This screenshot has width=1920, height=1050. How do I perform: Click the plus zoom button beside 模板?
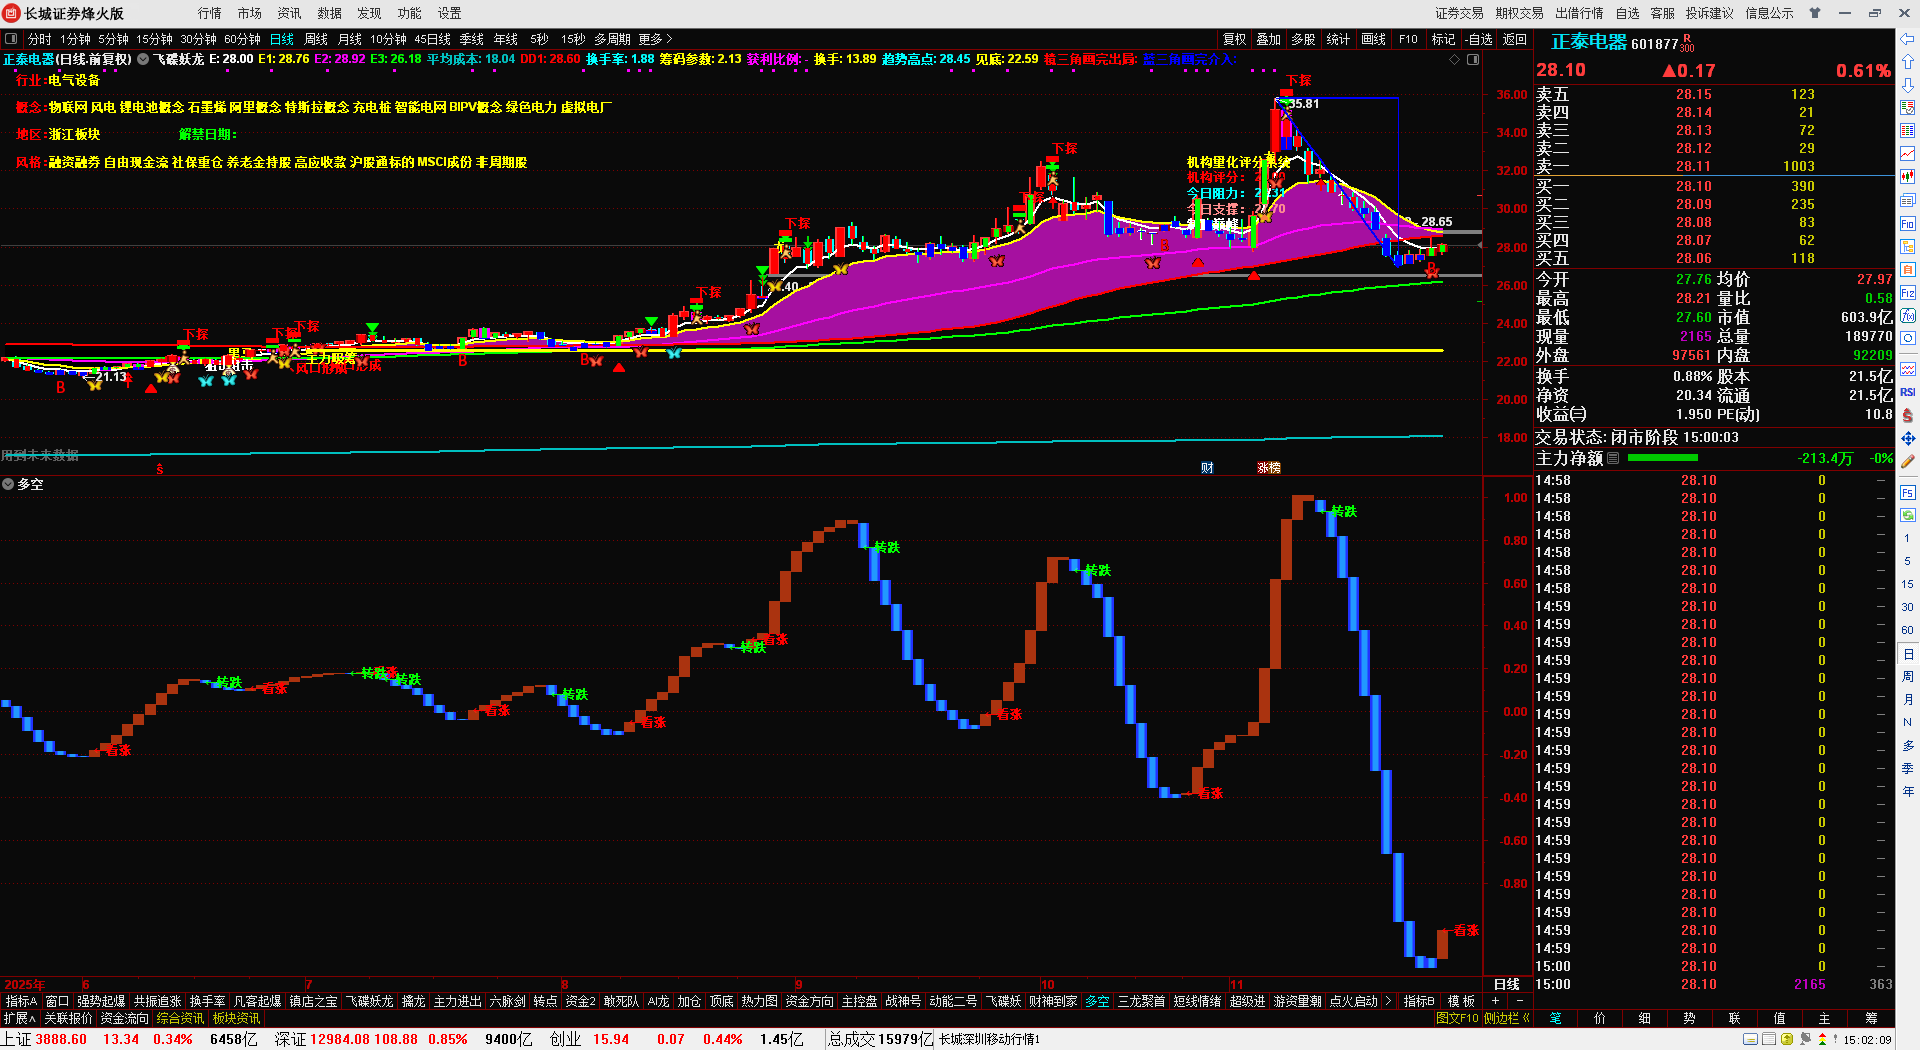pyautogui.click(x=1495, y=1001)
